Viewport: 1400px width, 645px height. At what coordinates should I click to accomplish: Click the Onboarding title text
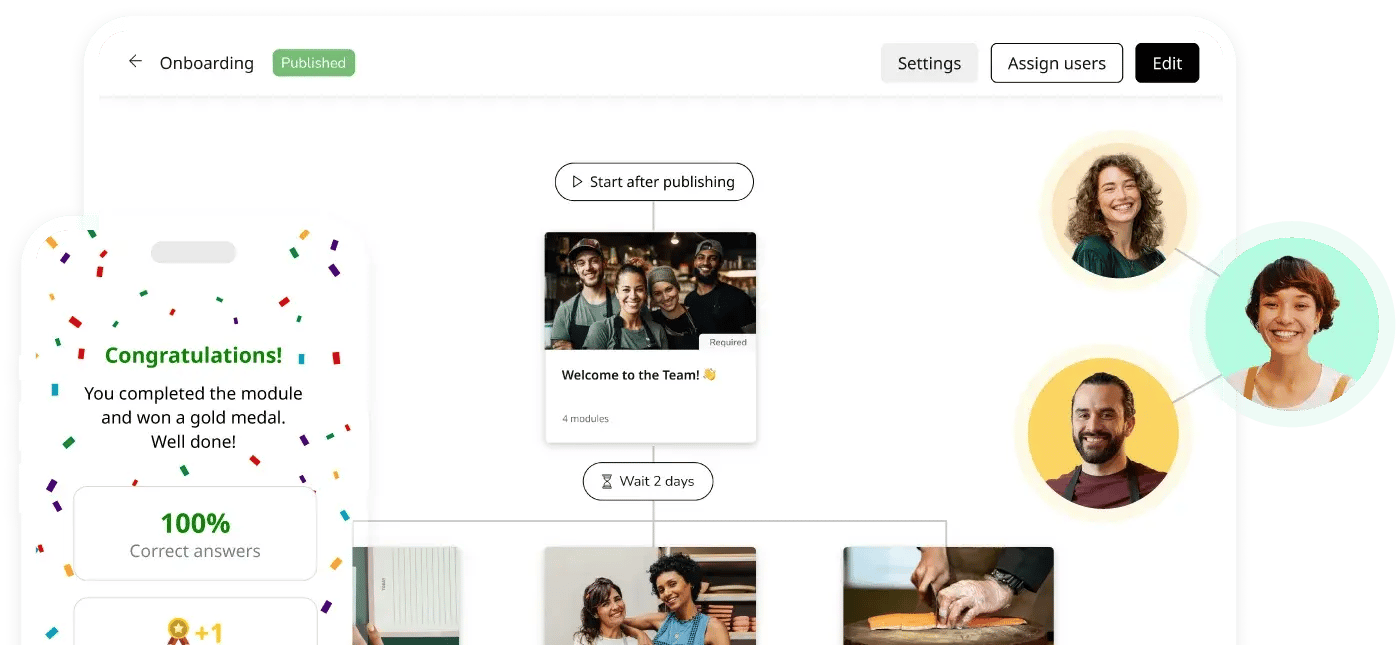[207, 63]
